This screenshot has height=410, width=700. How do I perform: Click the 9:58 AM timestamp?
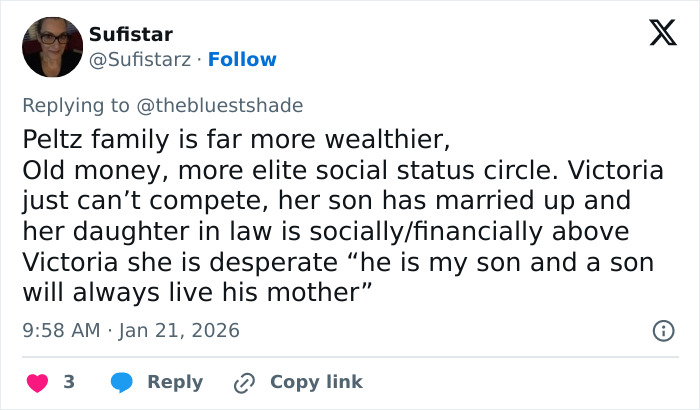[60, 330]
